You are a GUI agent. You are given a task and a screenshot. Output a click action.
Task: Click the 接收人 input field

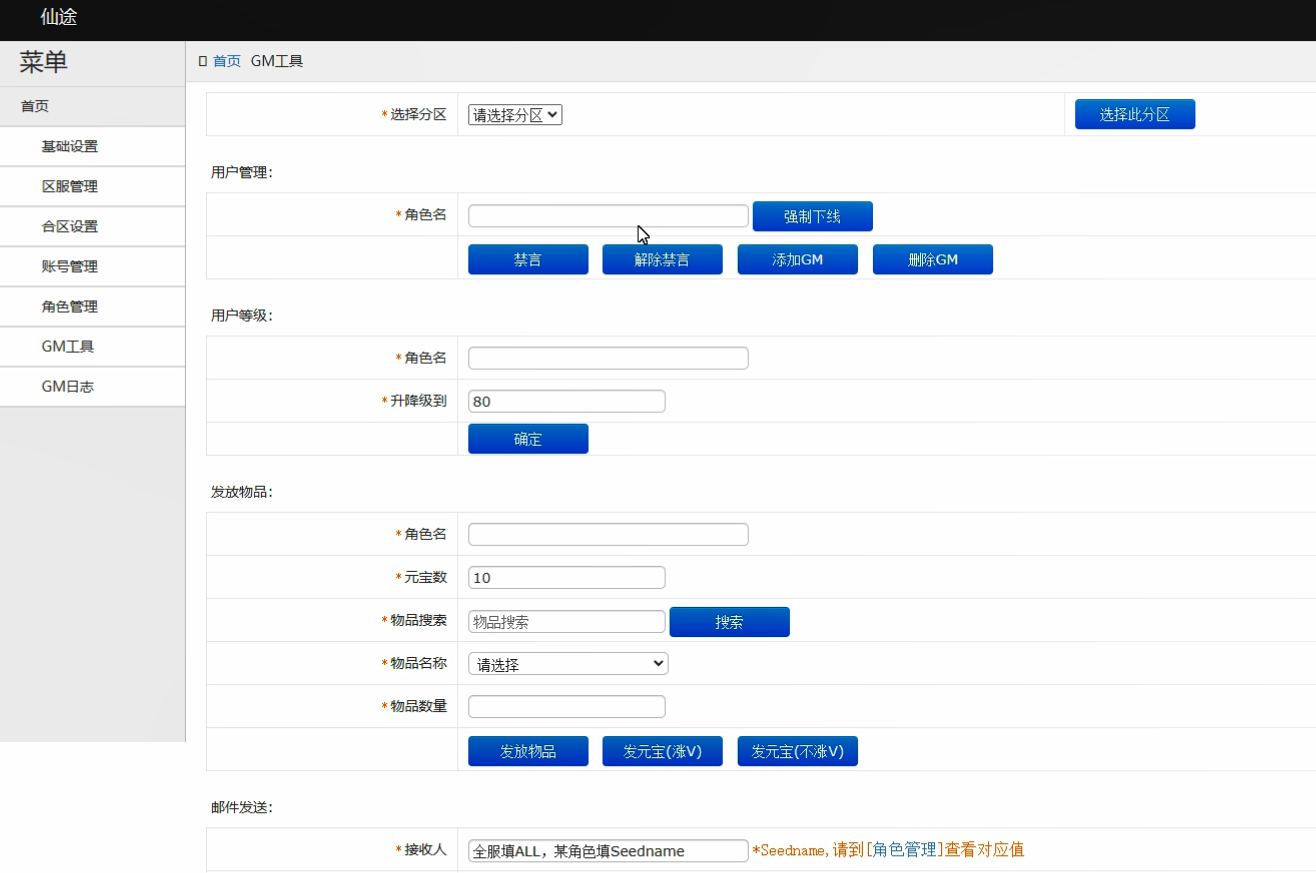coord(608,851)
